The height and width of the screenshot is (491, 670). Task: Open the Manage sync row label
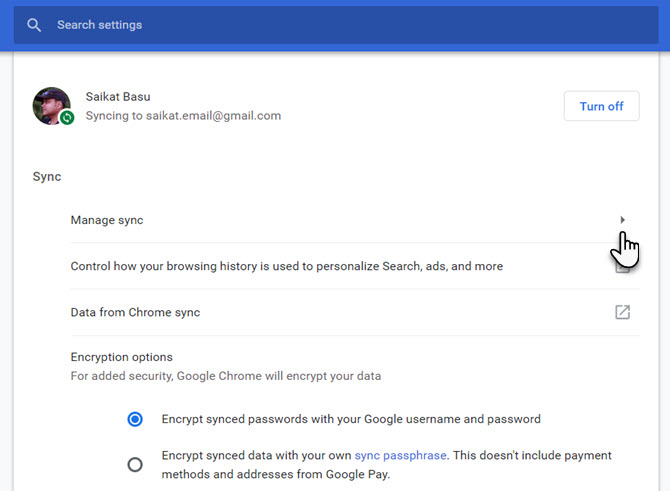(107, 220)
